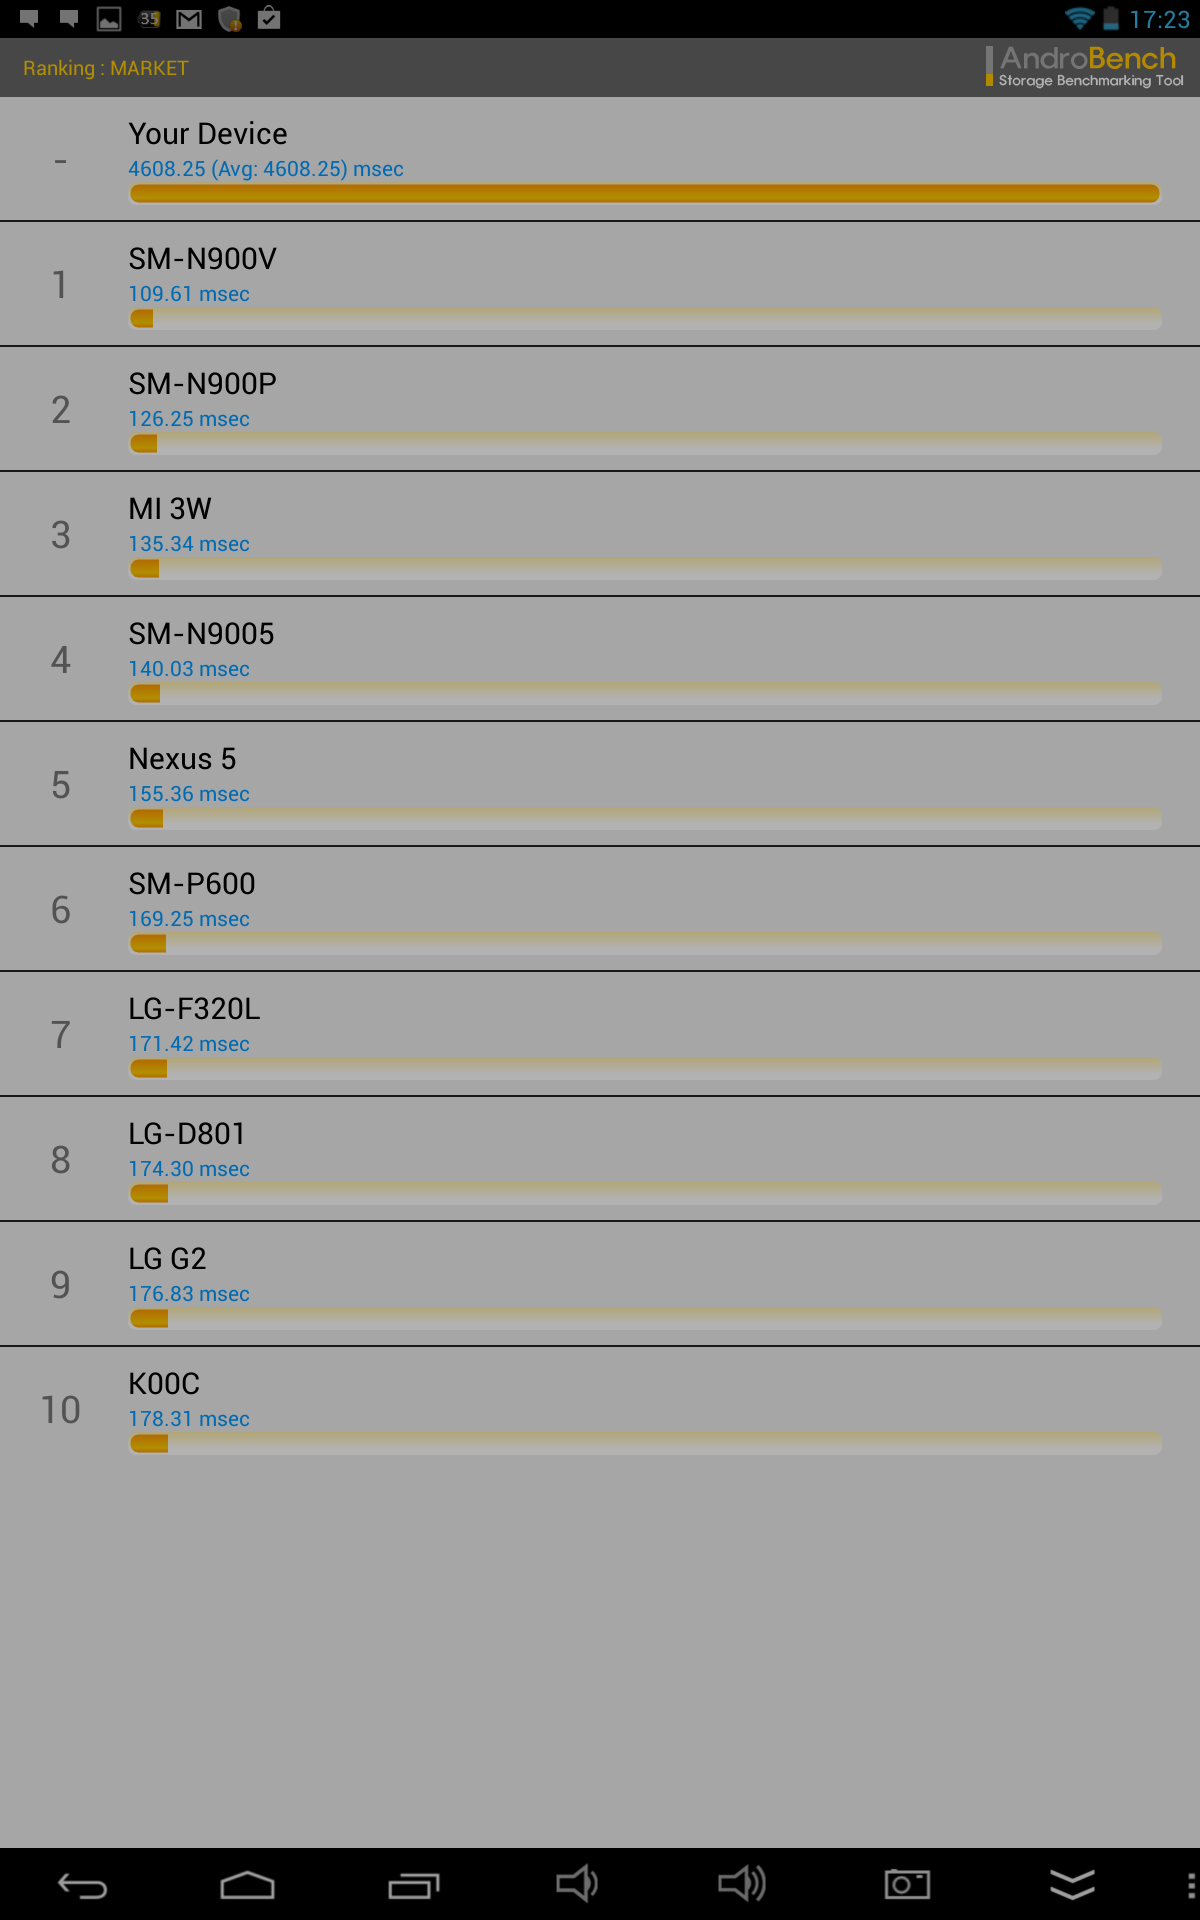Tap the home navigation icon

click(247, 1885)
